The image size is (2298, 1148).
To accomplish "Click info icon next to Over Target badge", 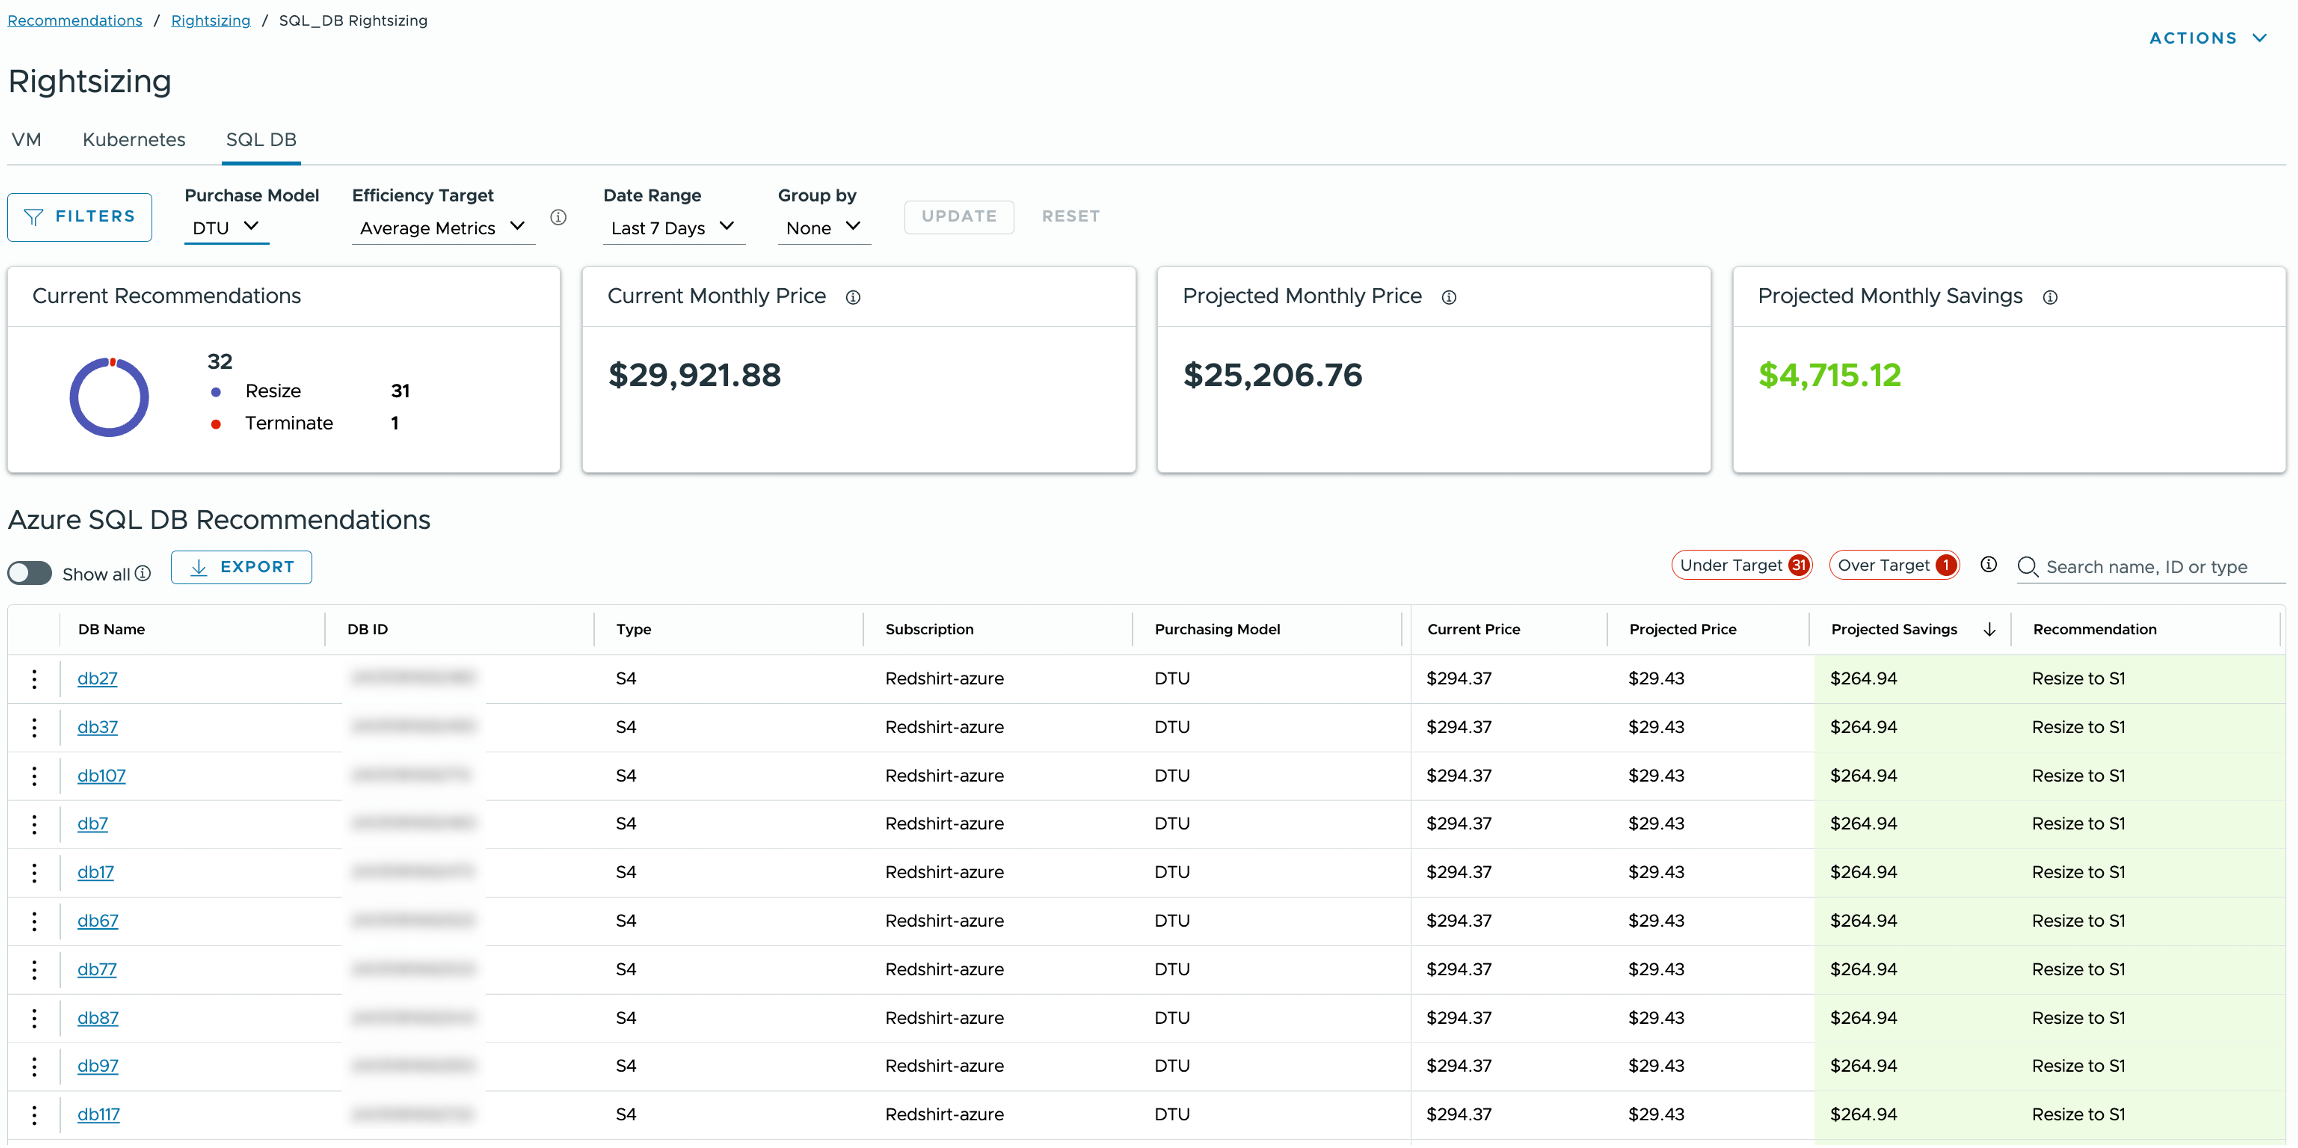I will (x=1988, y=565).
